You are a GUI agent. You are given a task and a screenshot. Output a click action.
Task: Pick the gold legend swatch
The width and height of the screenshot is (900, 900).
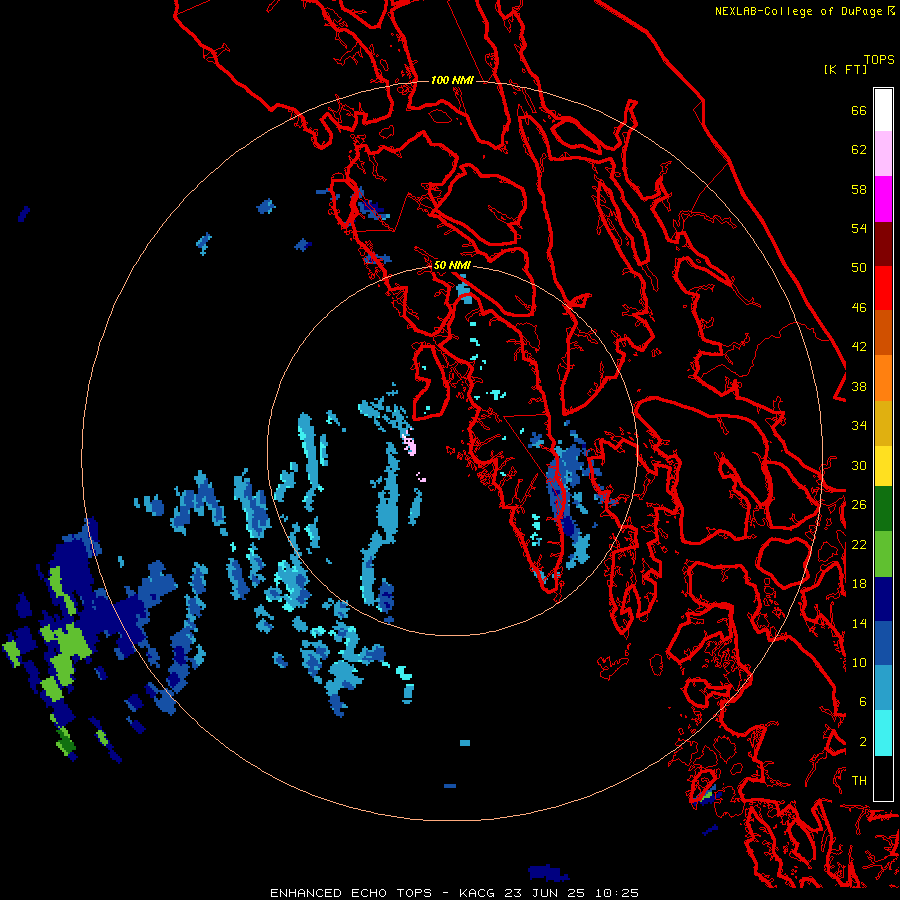(883, 423)
